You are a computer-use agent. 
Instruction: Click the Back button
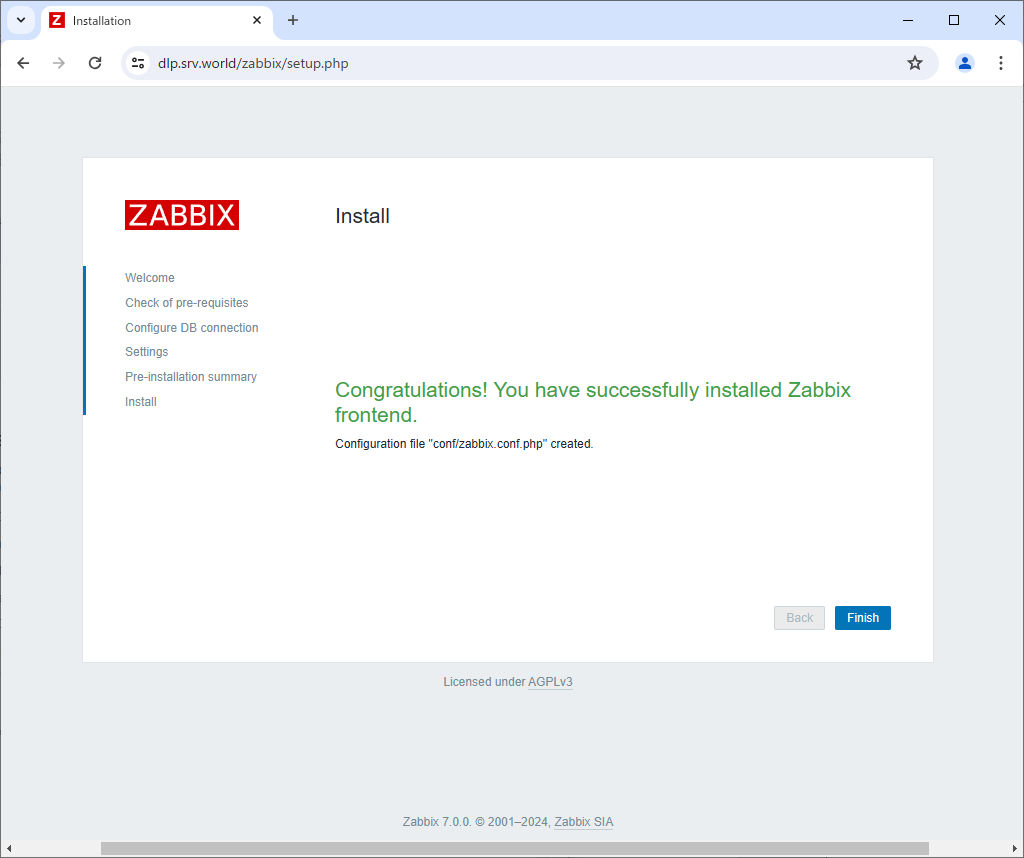pyautogui.click(x=799, y=618)
